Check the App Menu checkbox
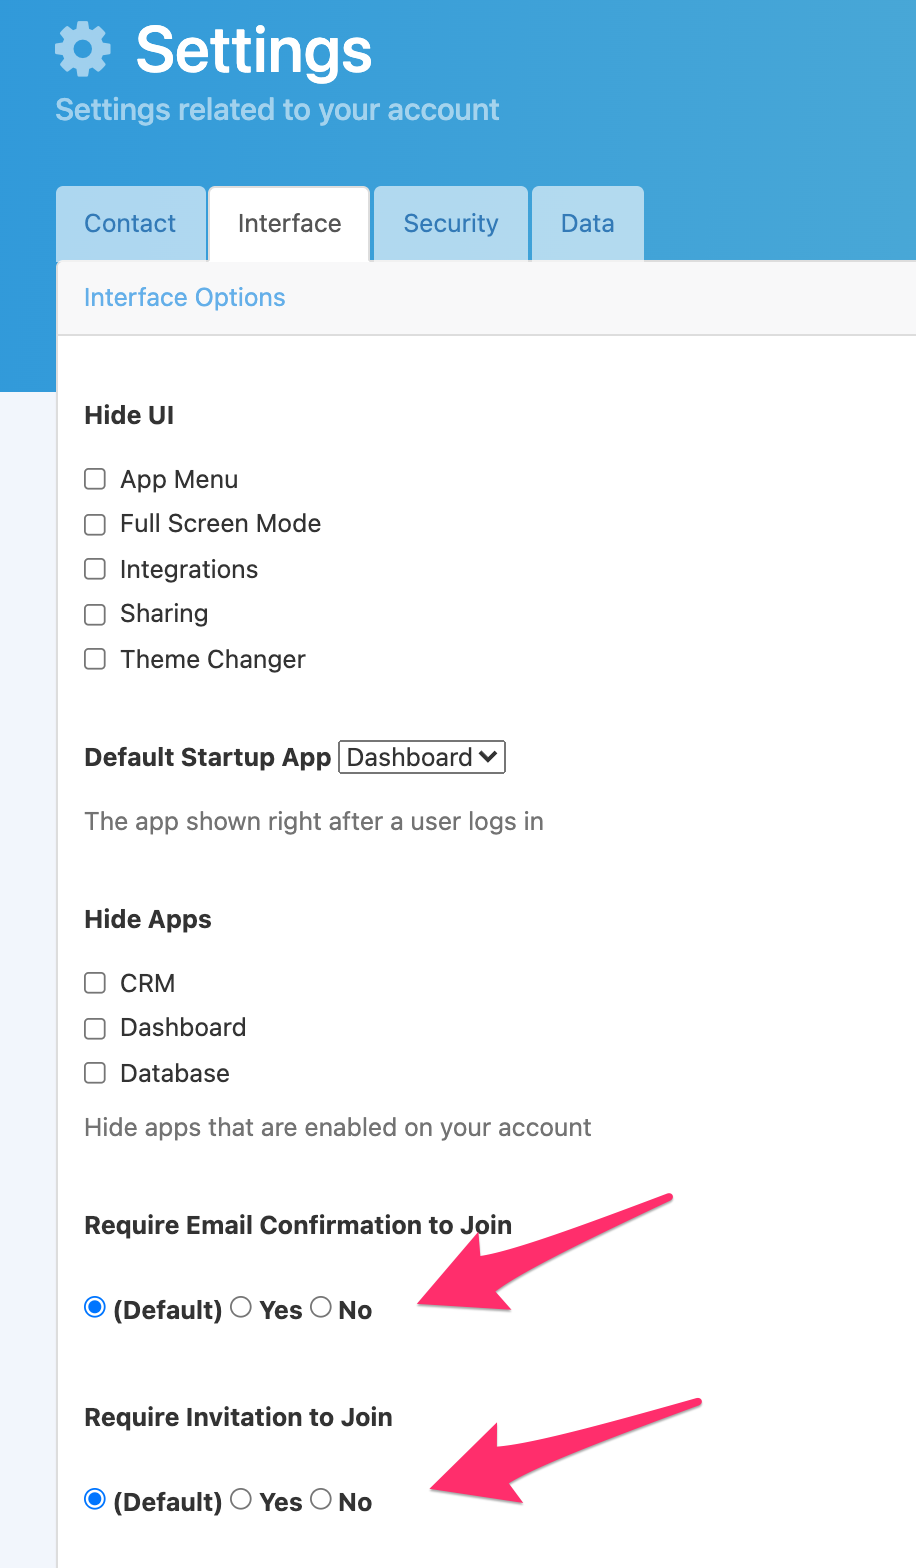 point(95,479)
